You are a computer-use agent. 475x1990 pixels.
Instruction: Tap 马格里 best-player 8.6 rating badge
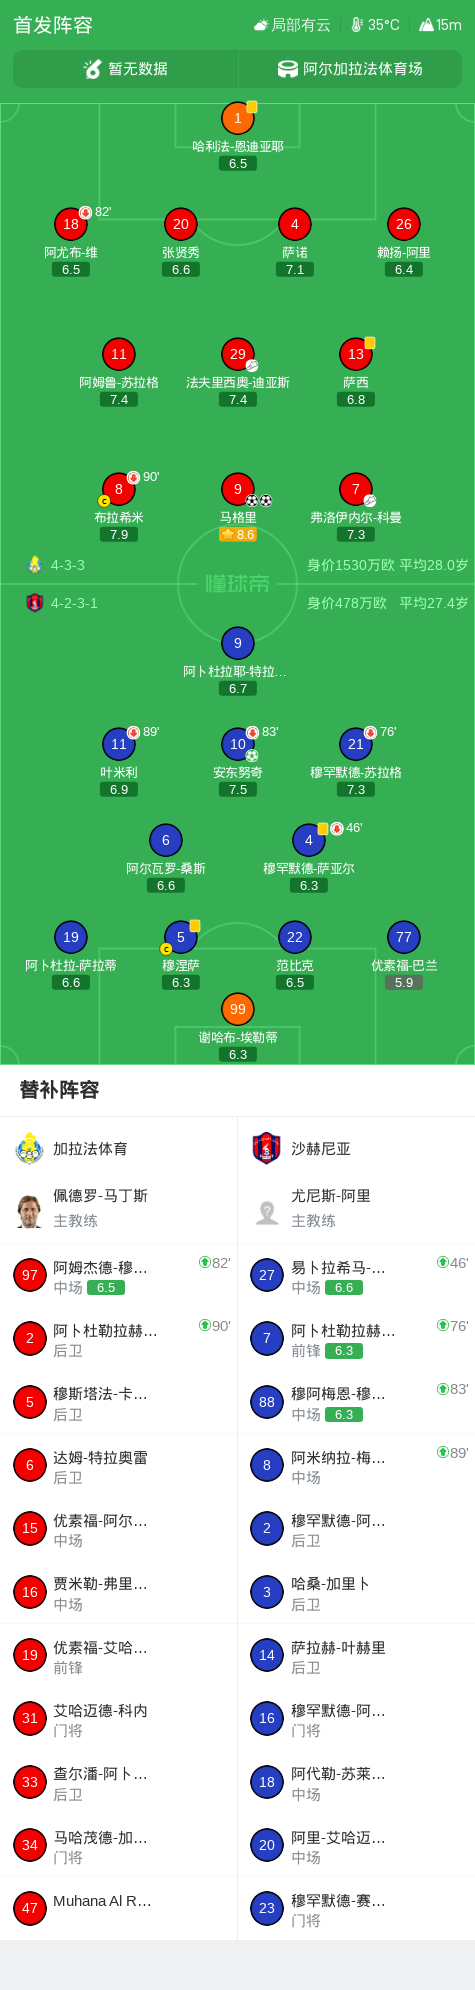[237, 535]
